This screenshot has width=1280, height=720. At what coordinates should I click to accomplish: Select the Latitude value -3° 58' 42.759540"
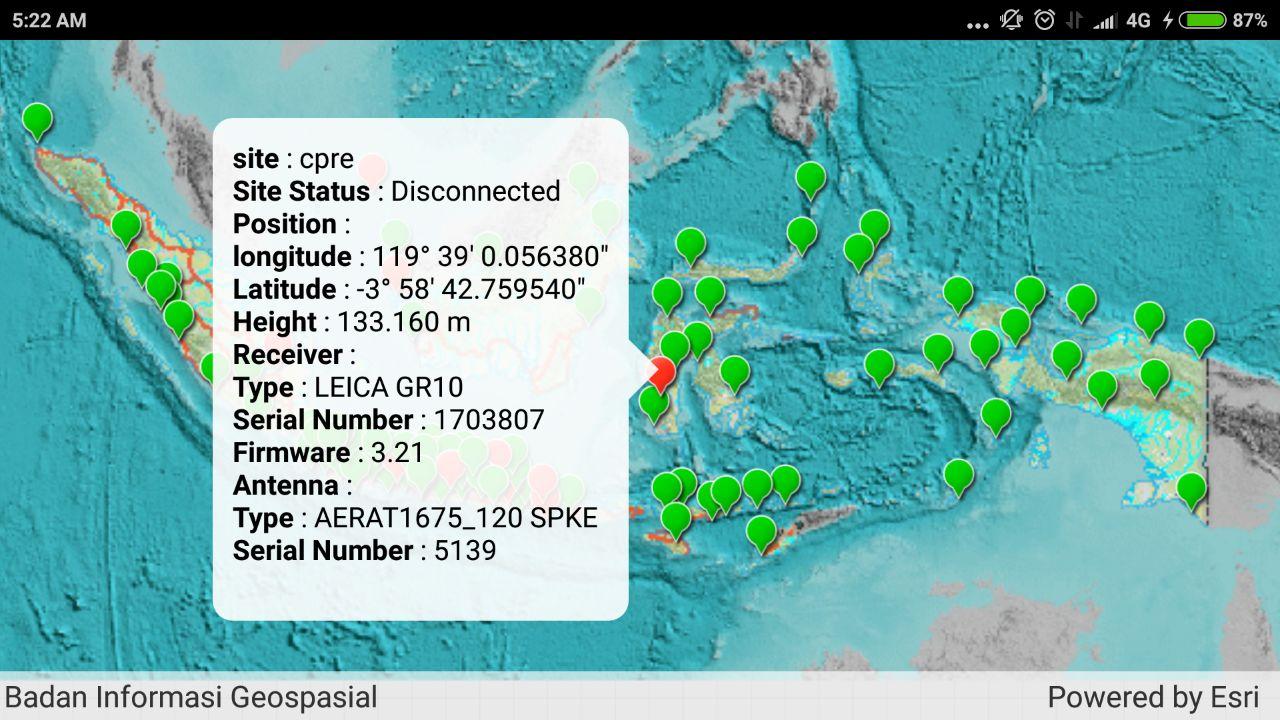click(471, 289)
